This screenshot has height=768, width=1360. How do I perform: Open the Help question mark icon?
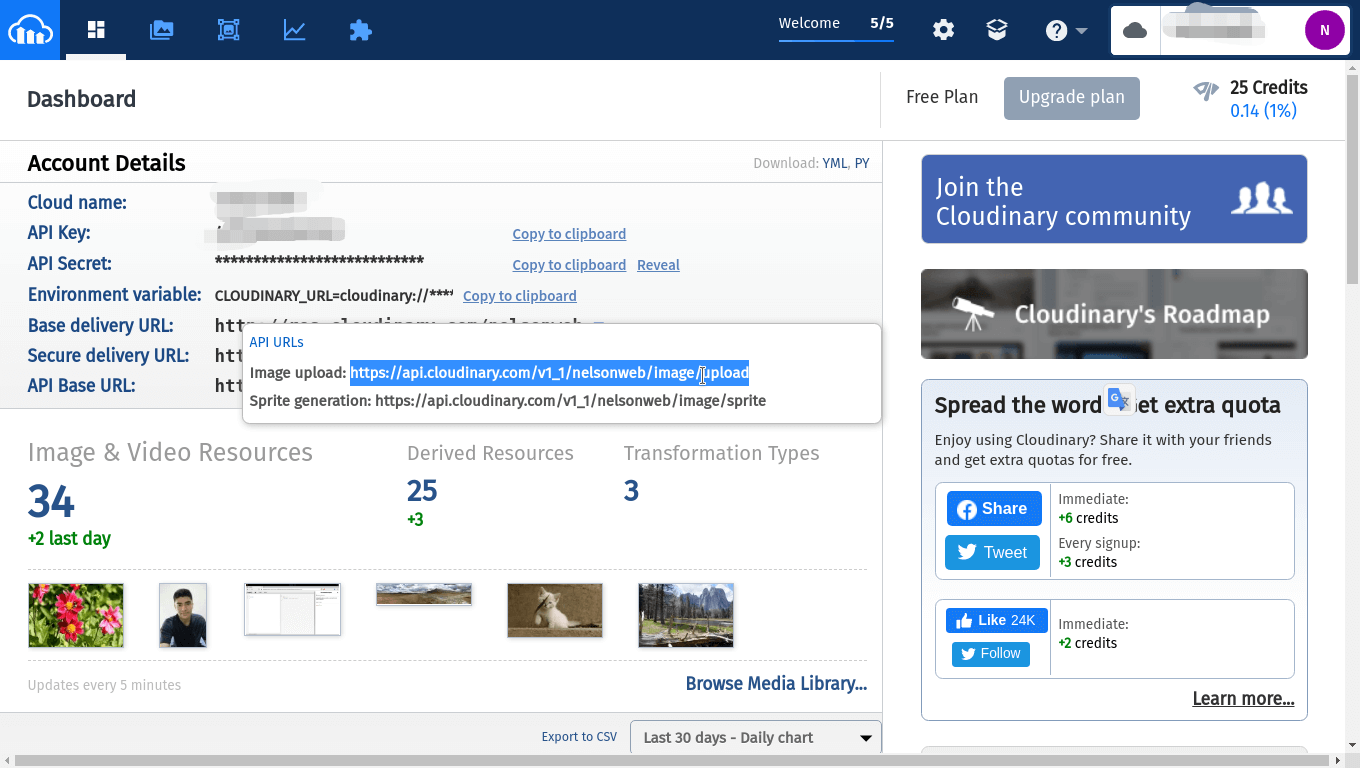[x=1056, y=30]
